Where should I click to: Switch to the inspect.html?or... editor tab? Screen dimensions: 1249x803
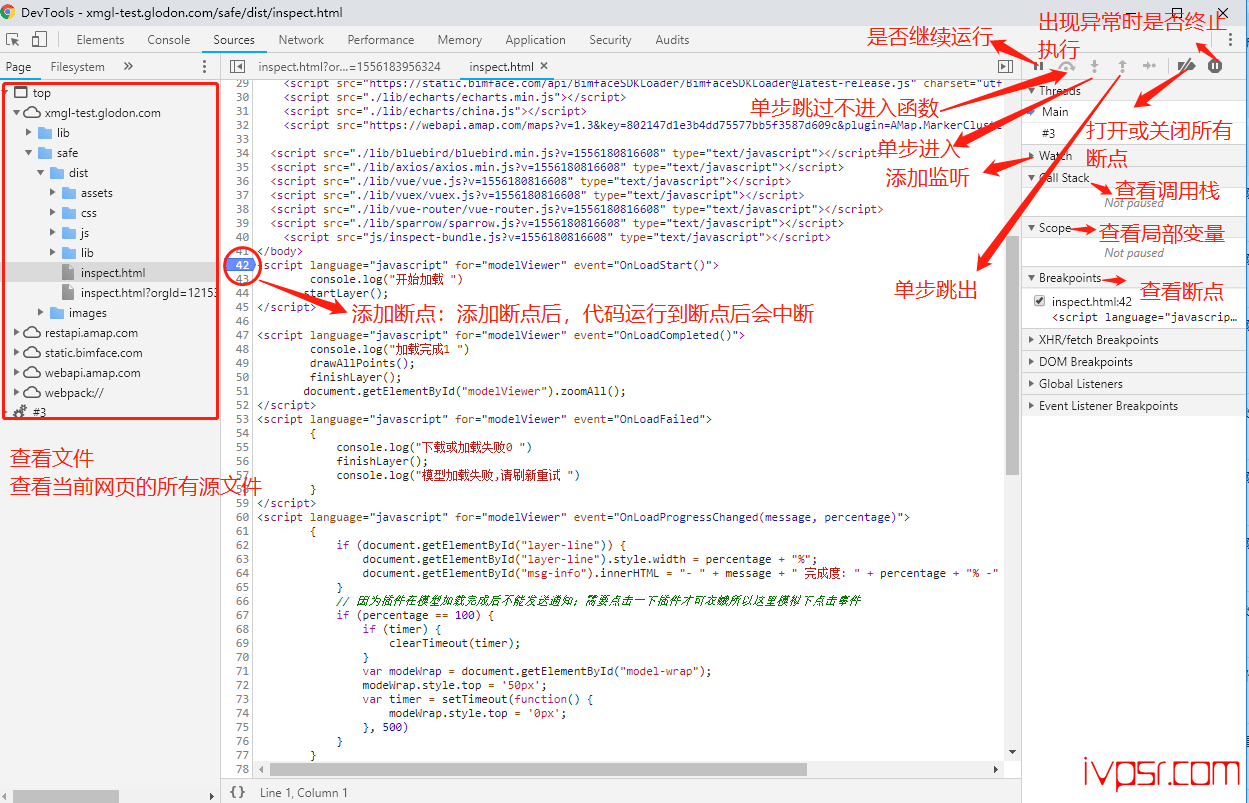coord(349,66)
